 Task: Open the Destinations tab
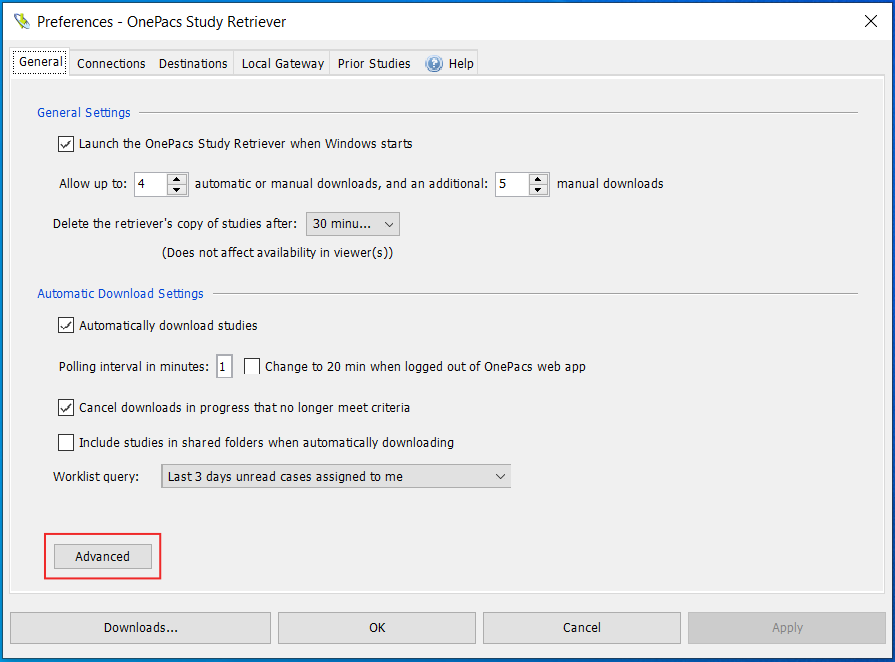[193, 63]
